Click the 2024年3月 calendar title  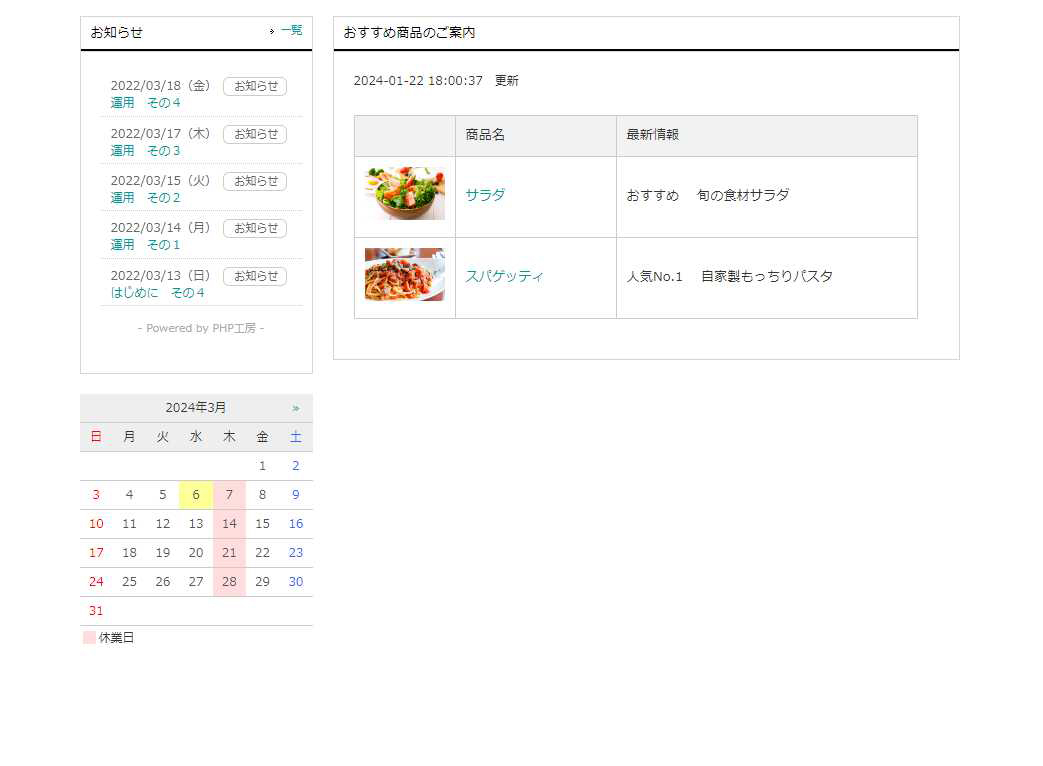pos(196,407)
